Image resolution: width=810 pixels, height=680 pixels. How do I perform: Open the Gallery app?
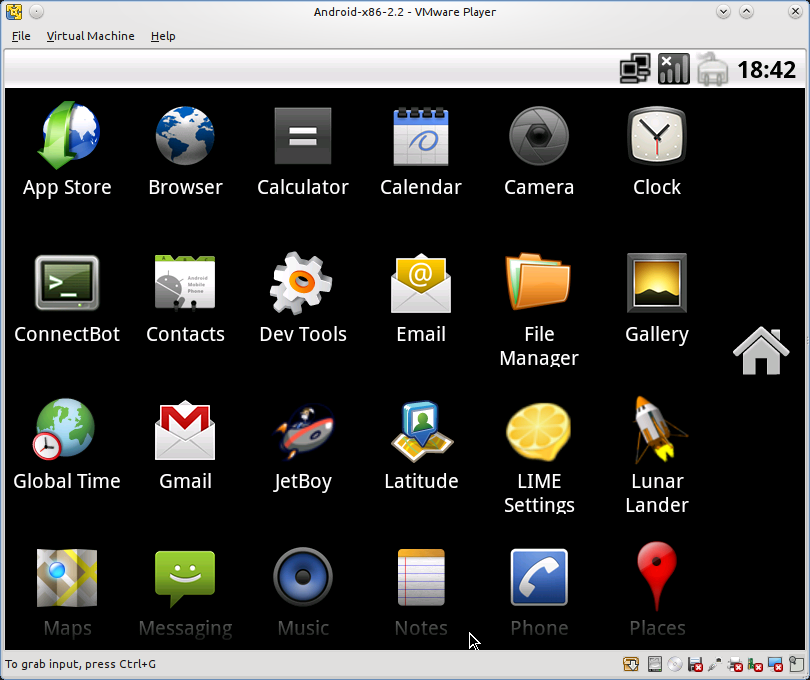[657, 298]
